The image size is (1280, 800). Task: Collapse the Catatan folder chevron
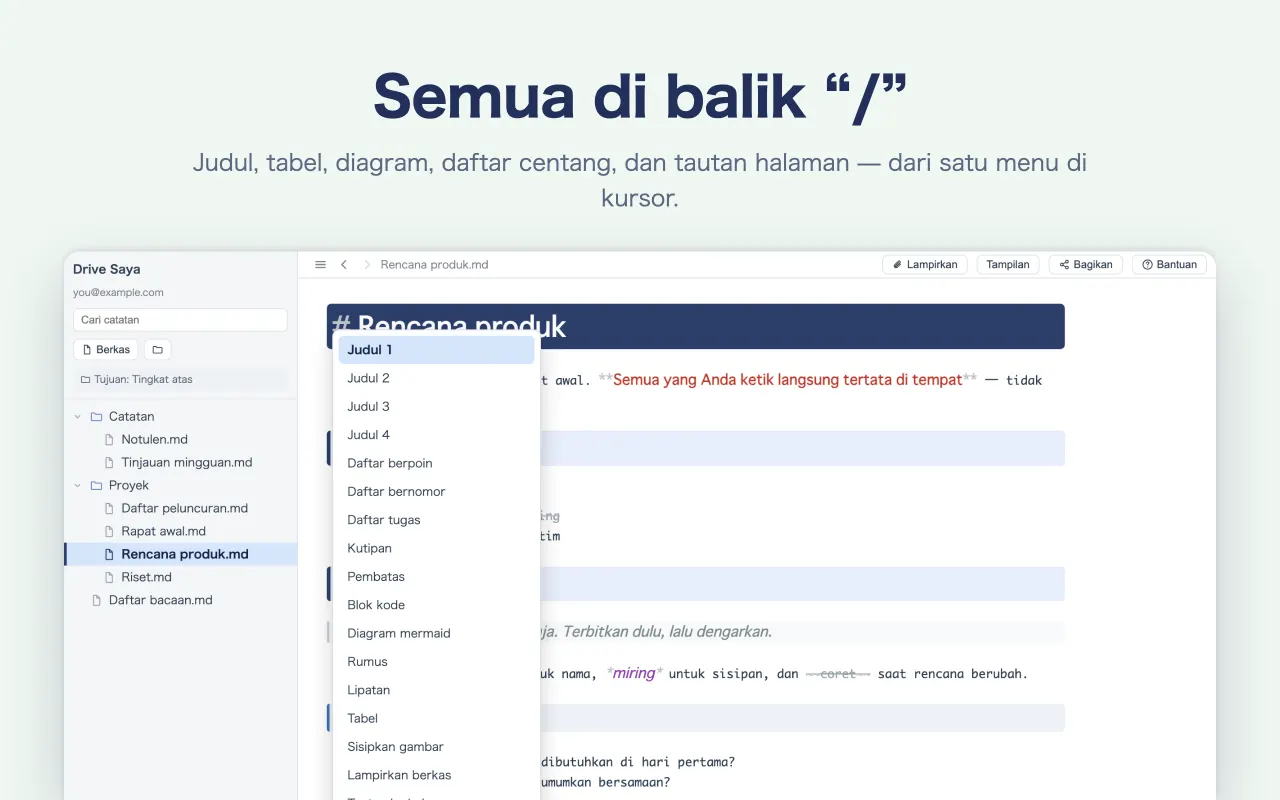78,416
